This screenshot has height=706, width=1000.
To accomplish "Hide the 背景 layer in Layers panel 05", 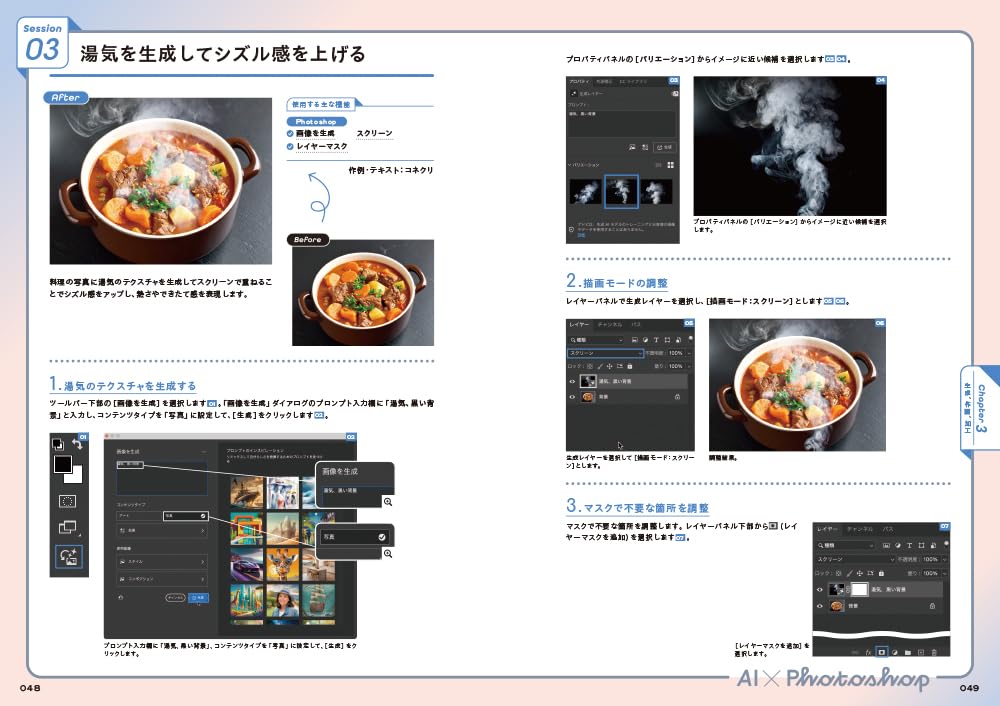I will 572,397.
